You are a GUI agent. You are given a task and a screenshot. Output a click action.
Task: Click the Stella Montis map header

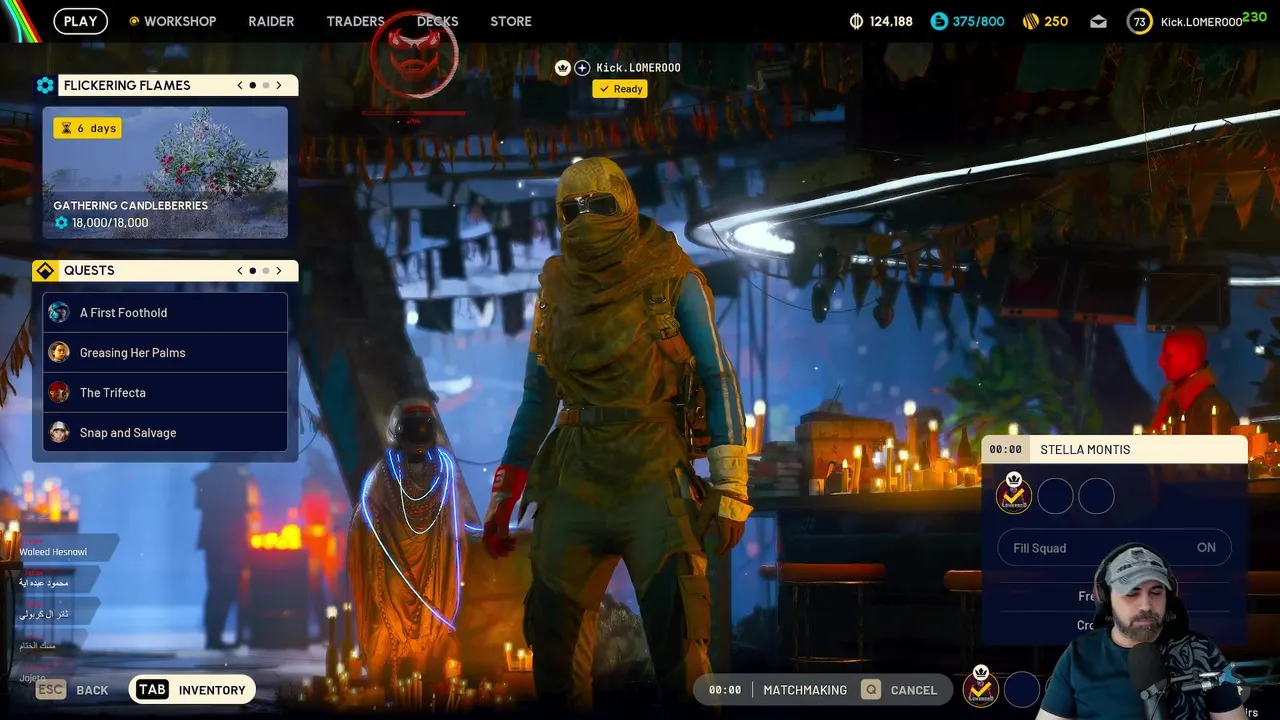click(1114, 449)
